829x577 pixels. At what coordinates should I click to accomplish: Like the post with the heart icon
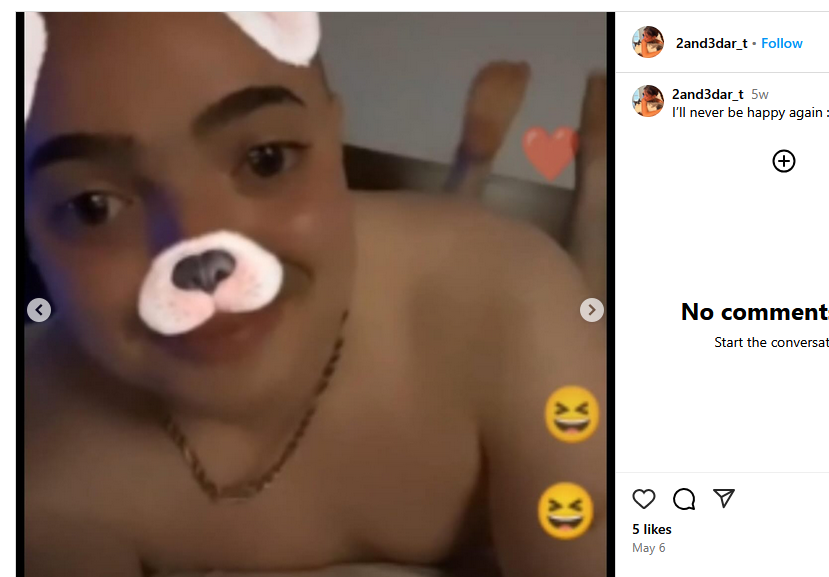643,499
